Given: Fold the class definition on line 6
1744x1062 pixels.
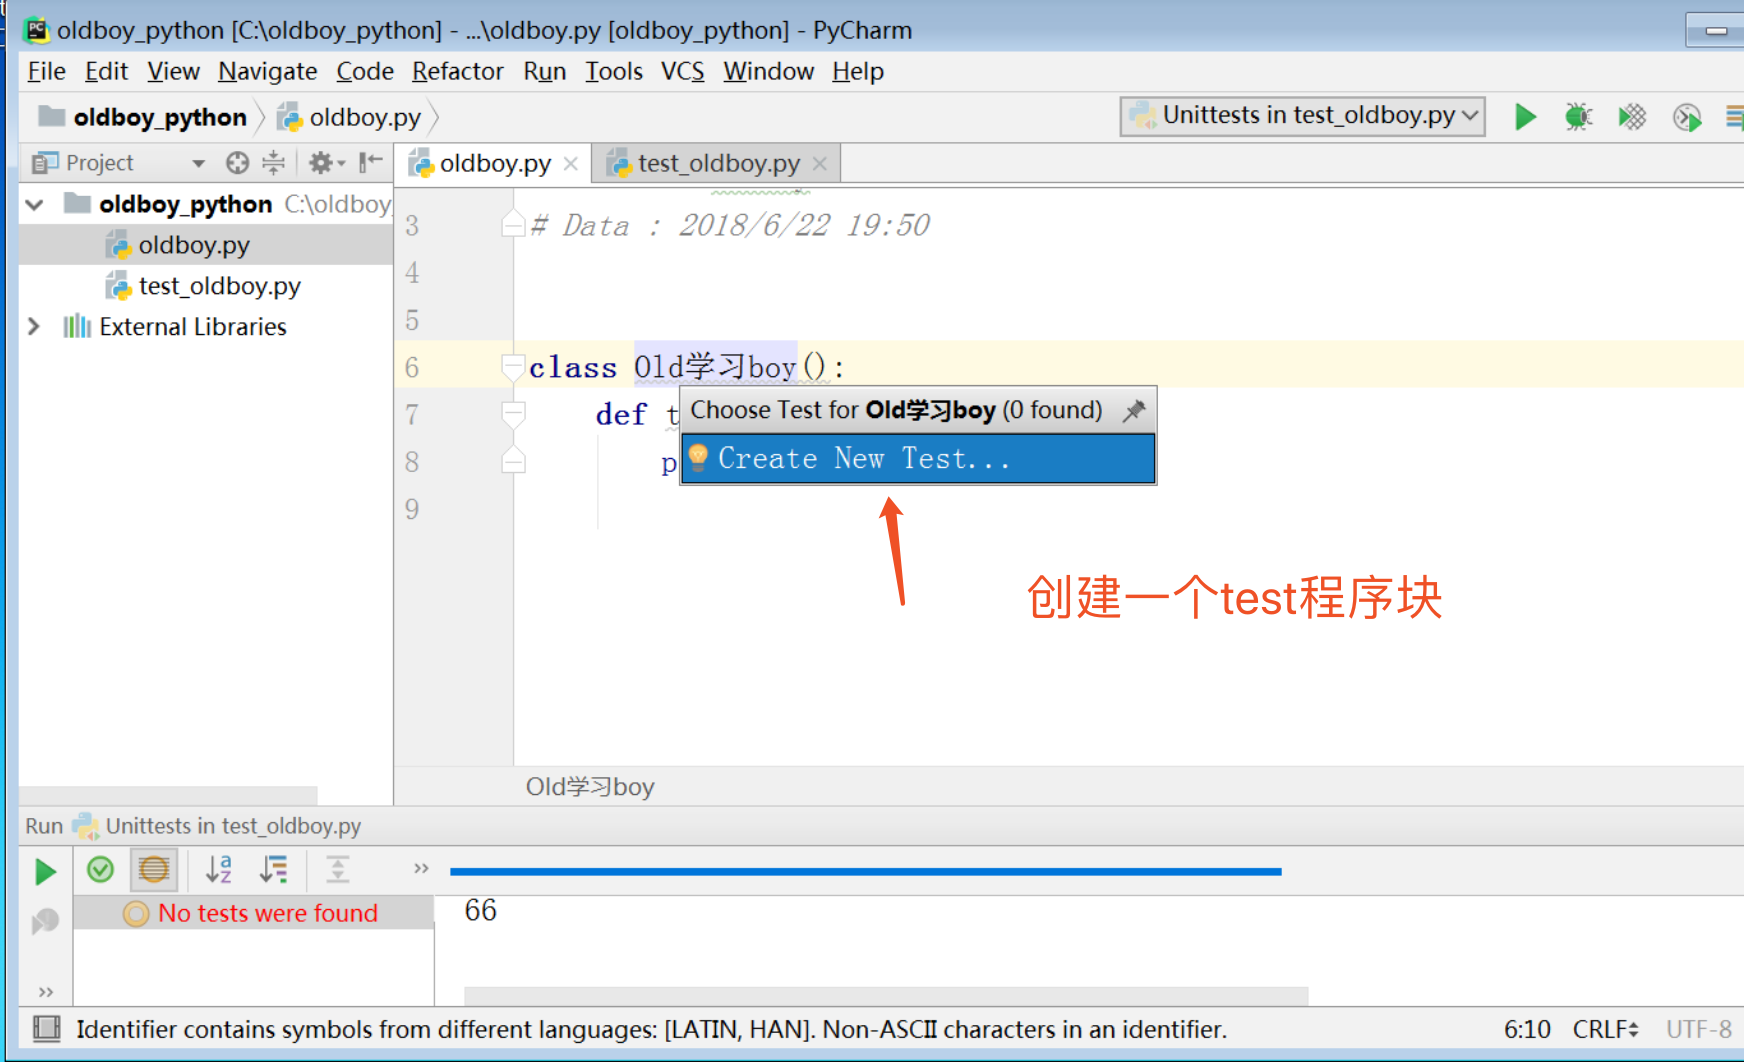Looking at the screenshot, I should click(513, 367).
